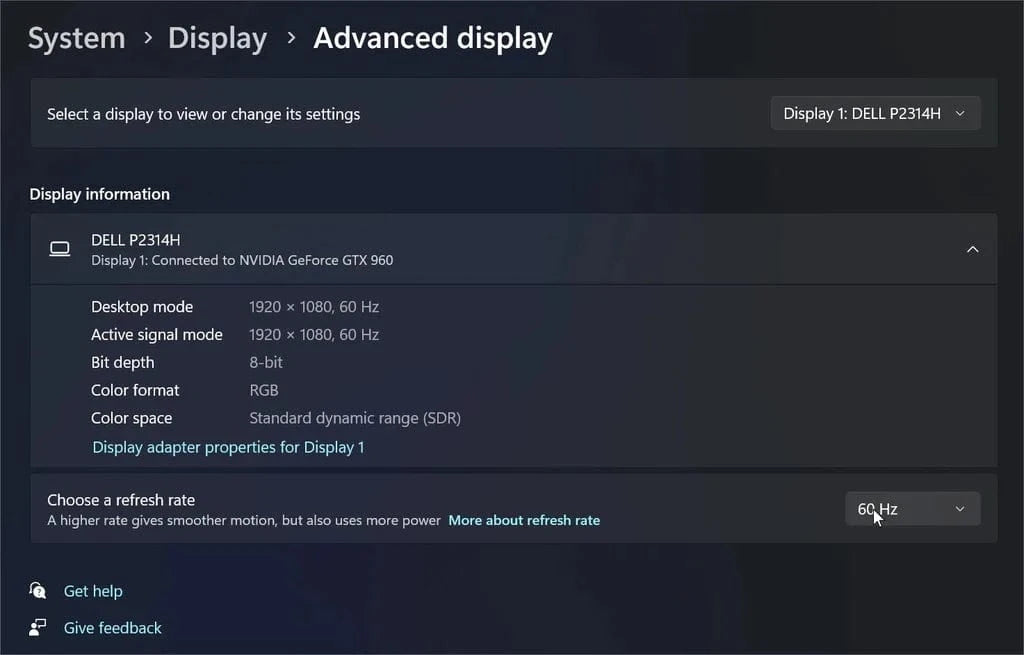Click the Bit depth 8-bit value

[266, 362]
